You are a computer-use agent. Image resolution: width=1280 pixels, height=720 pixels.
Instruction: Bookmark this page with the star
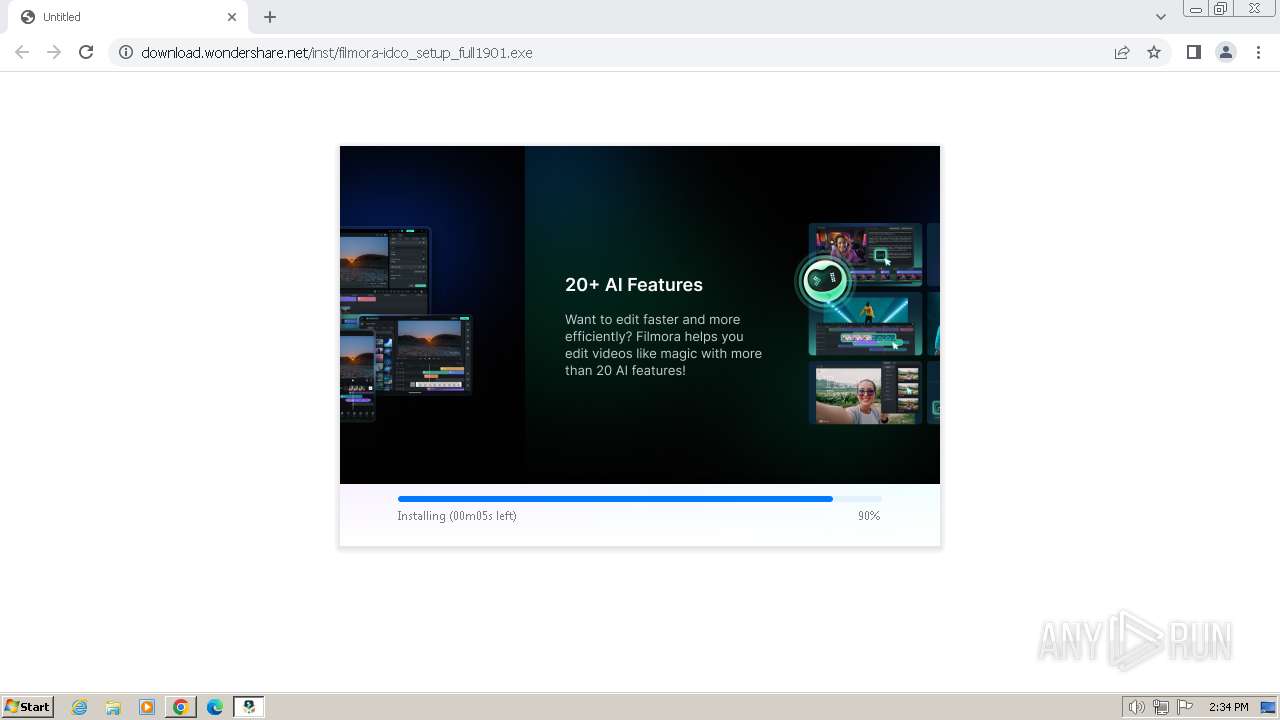coord(1154,52)
